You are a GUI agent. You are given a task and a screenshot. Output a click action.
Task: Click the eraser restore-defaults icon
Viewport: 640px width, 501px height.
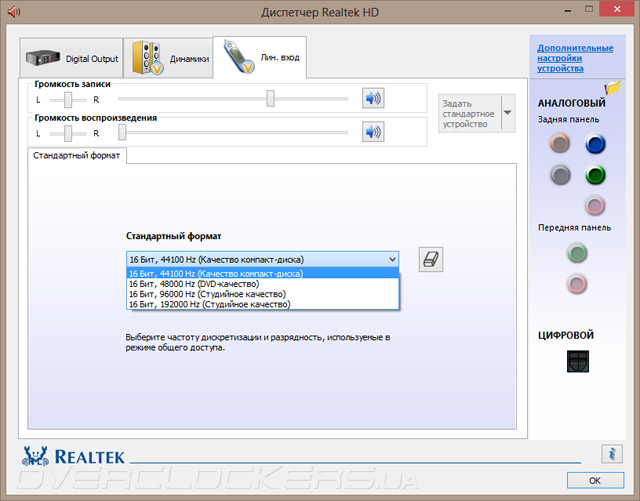tap(431, 259)
